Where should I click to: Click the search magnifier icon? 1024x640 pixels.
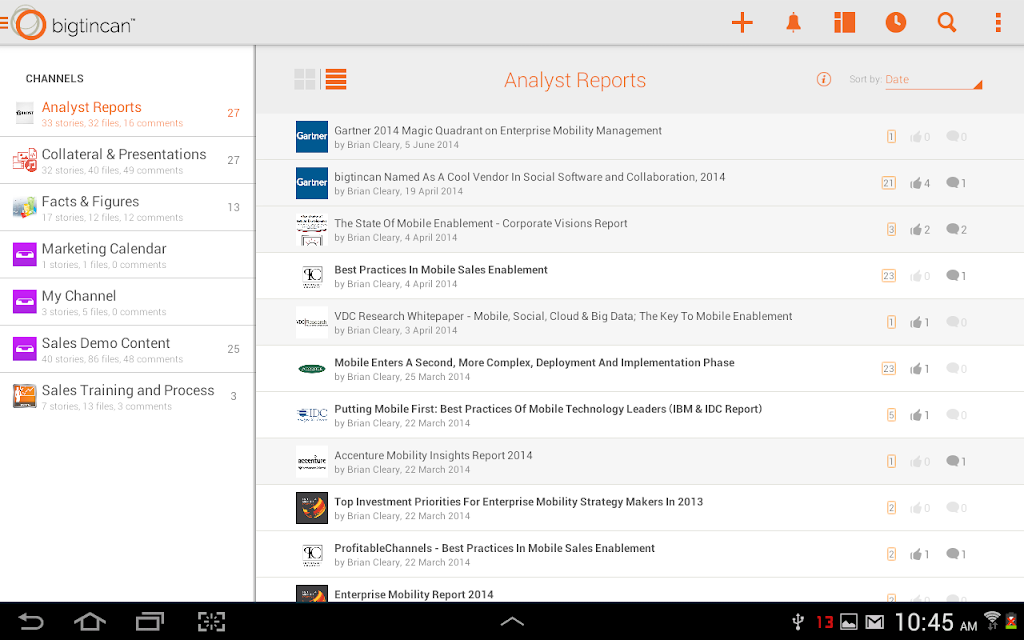(x=946, y=23)
